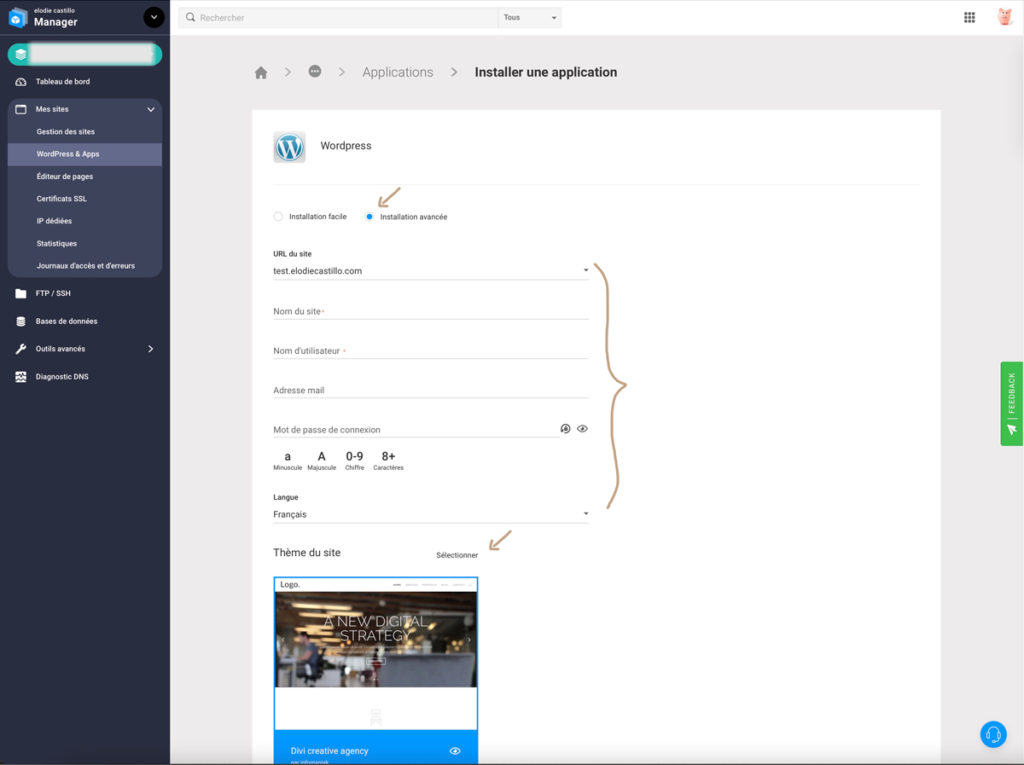
Task: Click the Adresse mail field
Action: [x=431, y=390]
